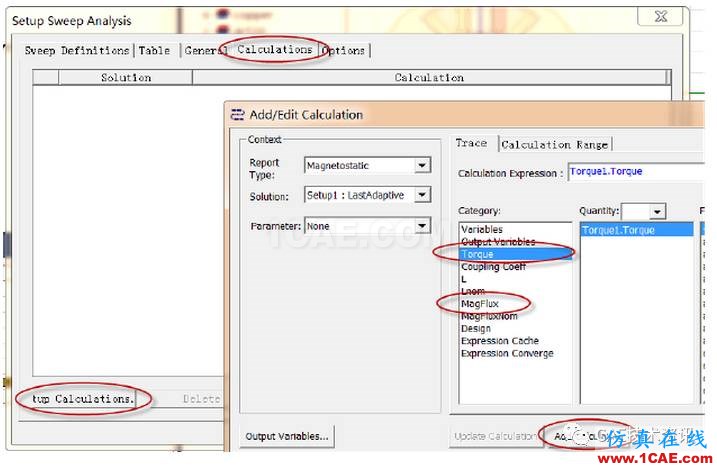Screen dimensions: 717x466
Task: Open the Quantity filter dropdown
Action: tap(657, 212)
